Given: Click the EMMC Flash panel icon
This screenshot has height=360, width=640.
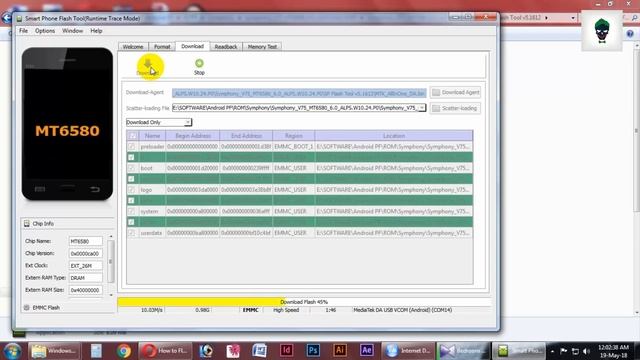Looking at the screenshot, I should pos(27,307).
